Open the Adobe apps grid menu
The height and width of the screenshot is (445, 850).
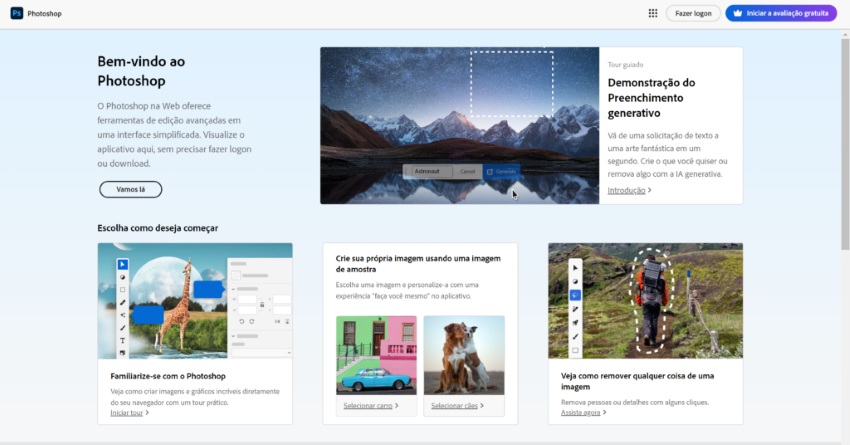[653, 14]
